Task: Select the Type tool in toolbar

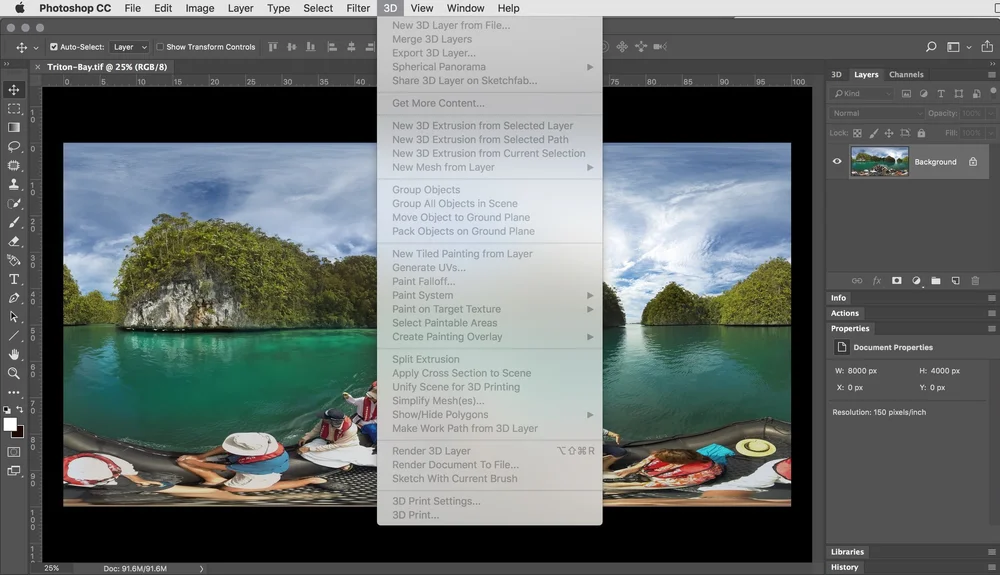Action: [x=13, y=279]
